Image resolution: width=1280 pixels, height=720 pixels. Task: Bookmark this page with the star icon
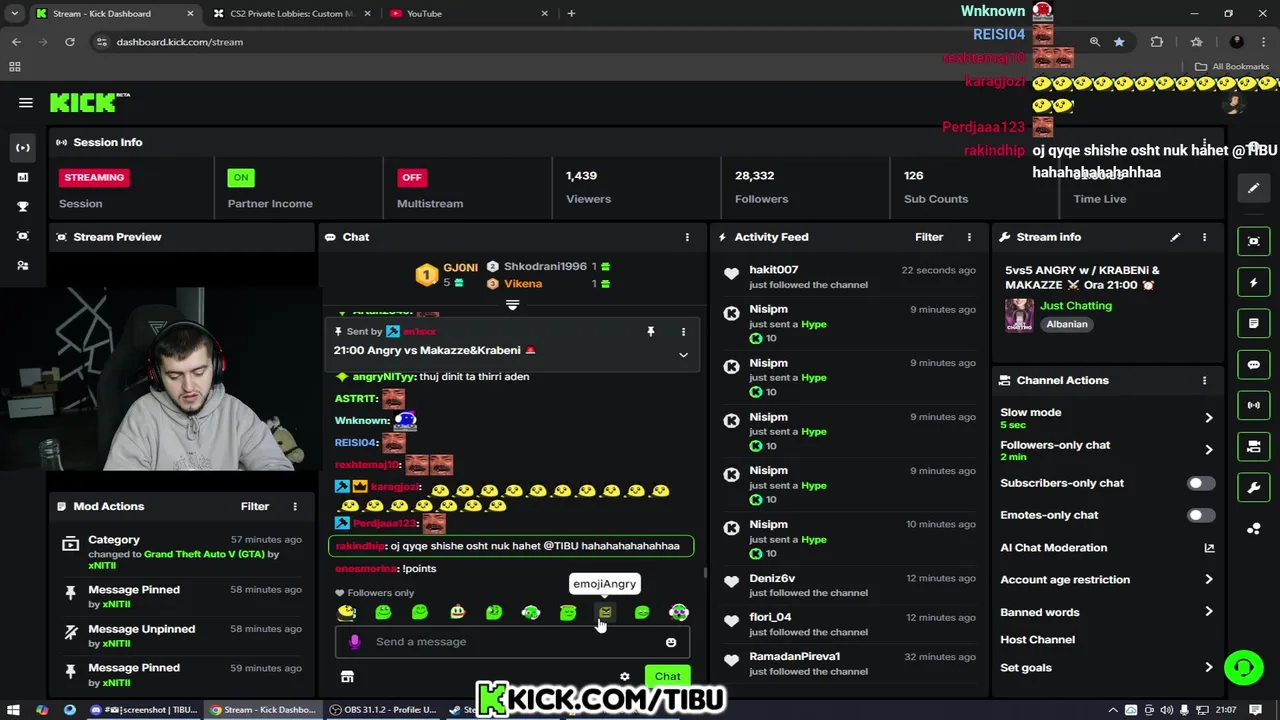point(1119,42)
